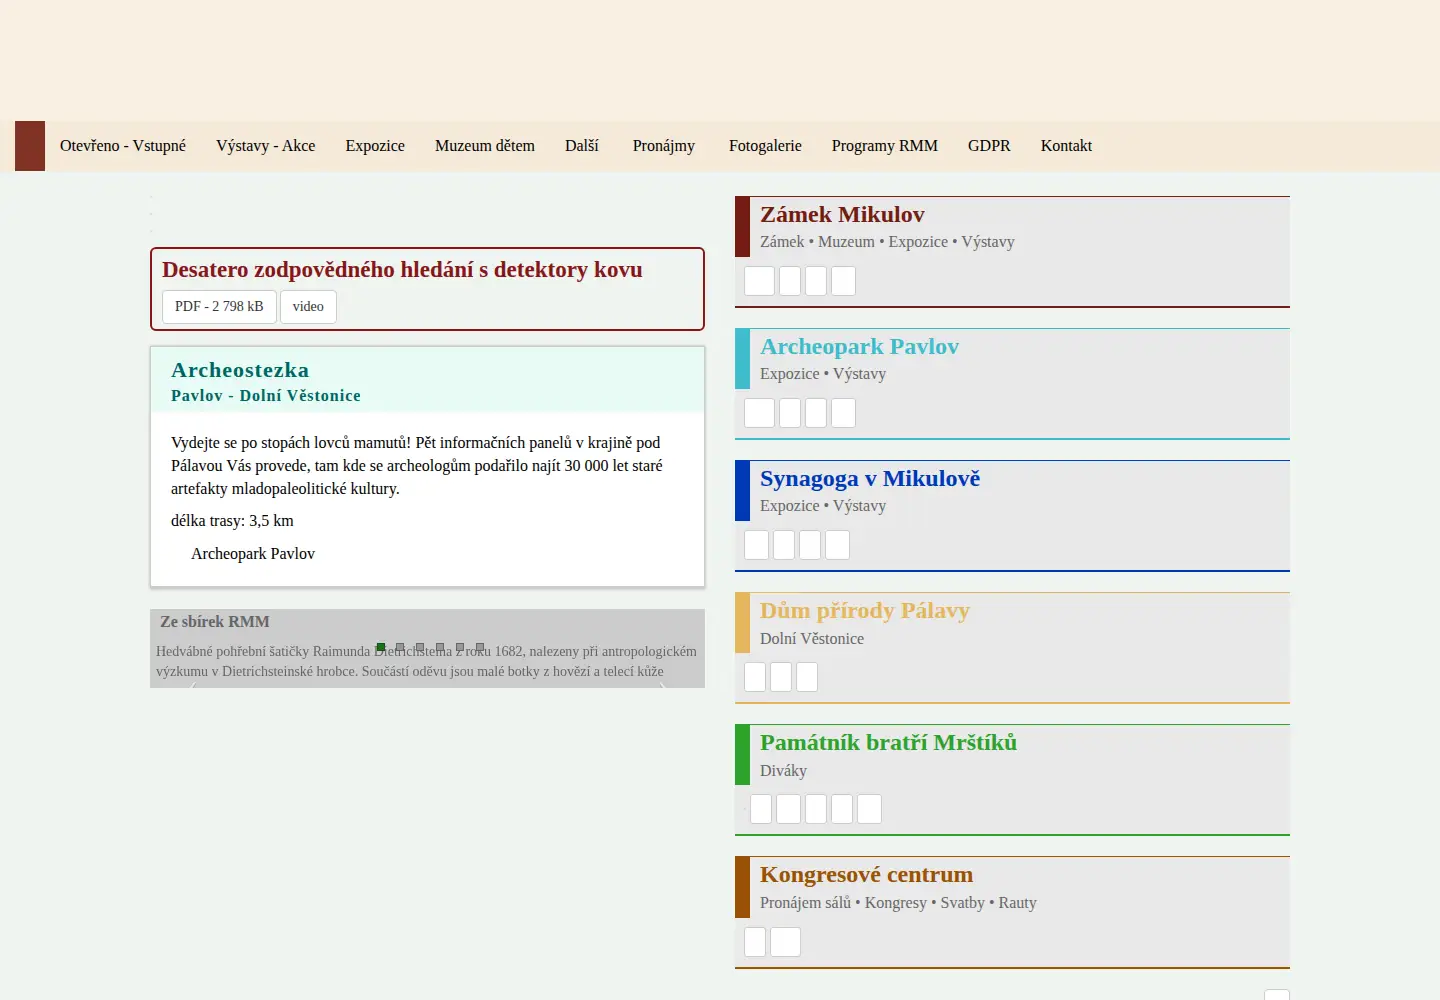Click the video button

click(x=308, y=307)
